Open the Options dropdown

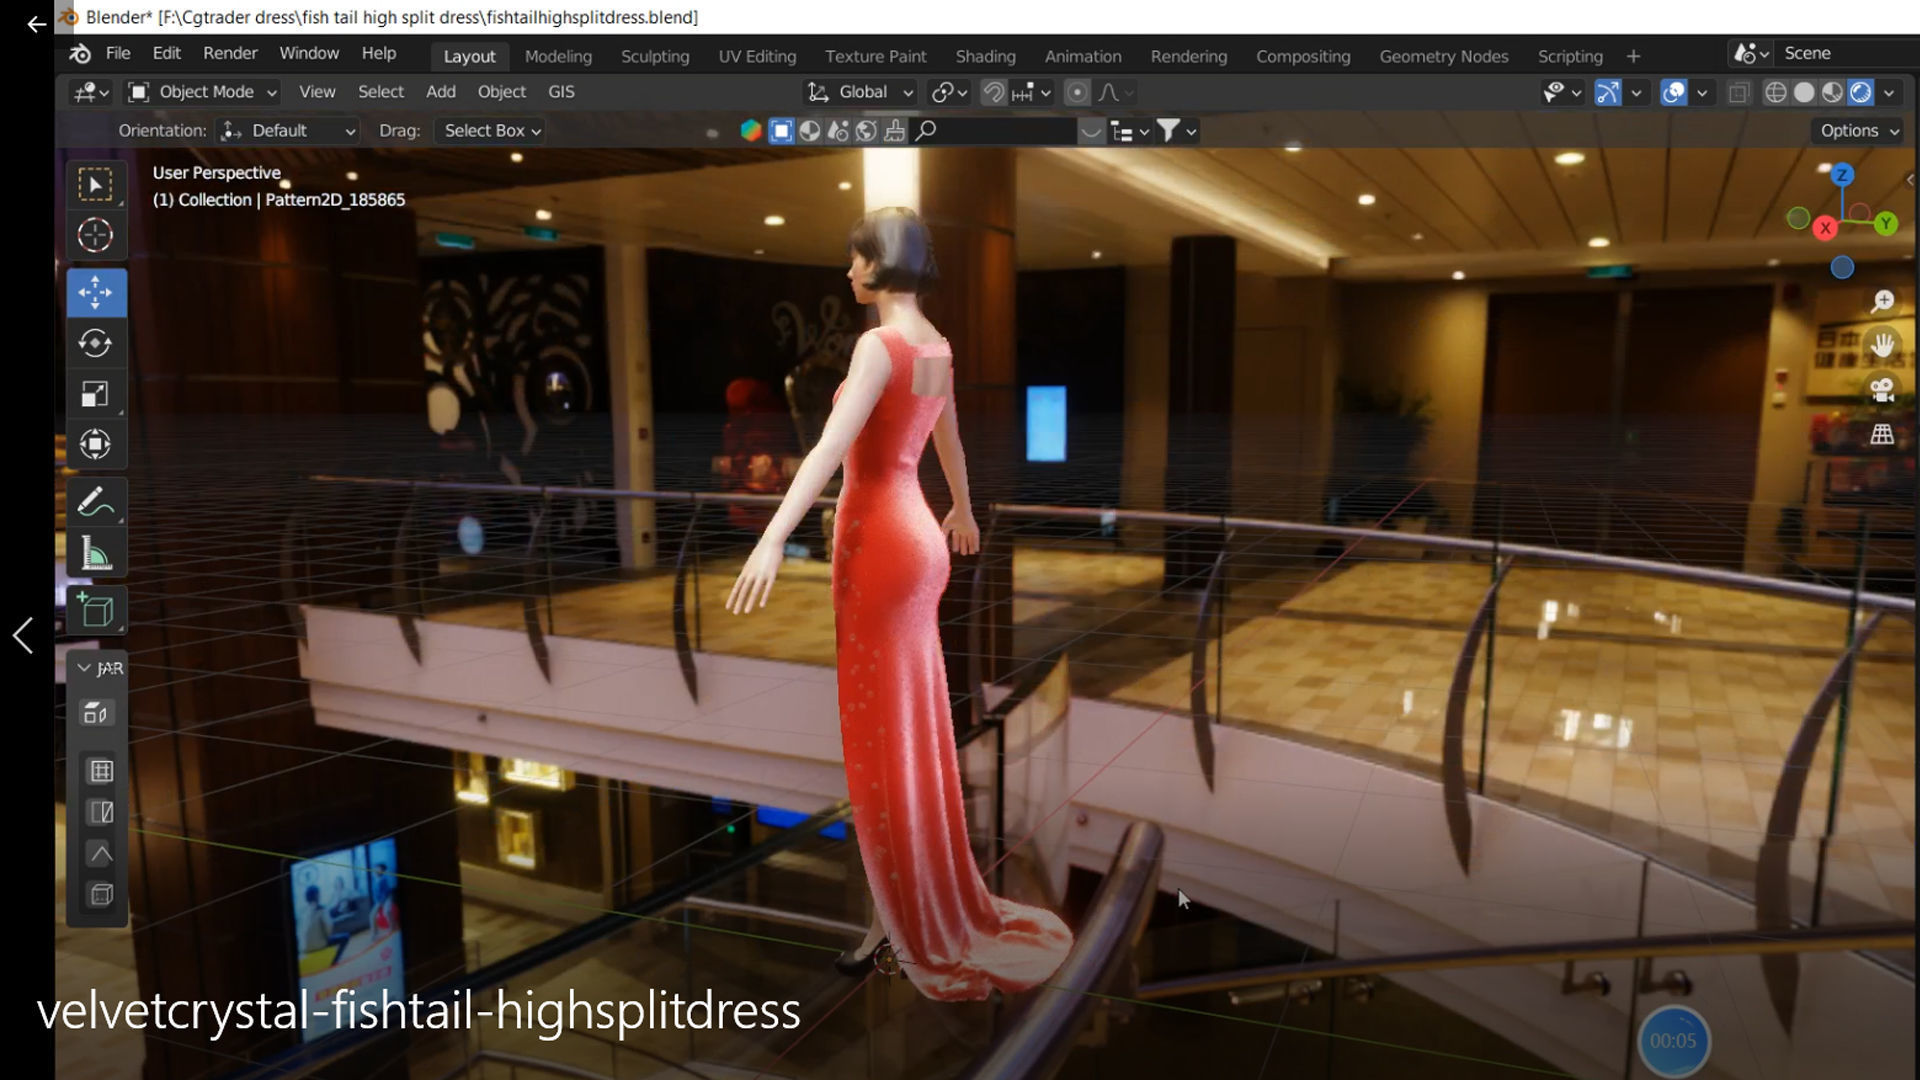(x=1858, y=131)
